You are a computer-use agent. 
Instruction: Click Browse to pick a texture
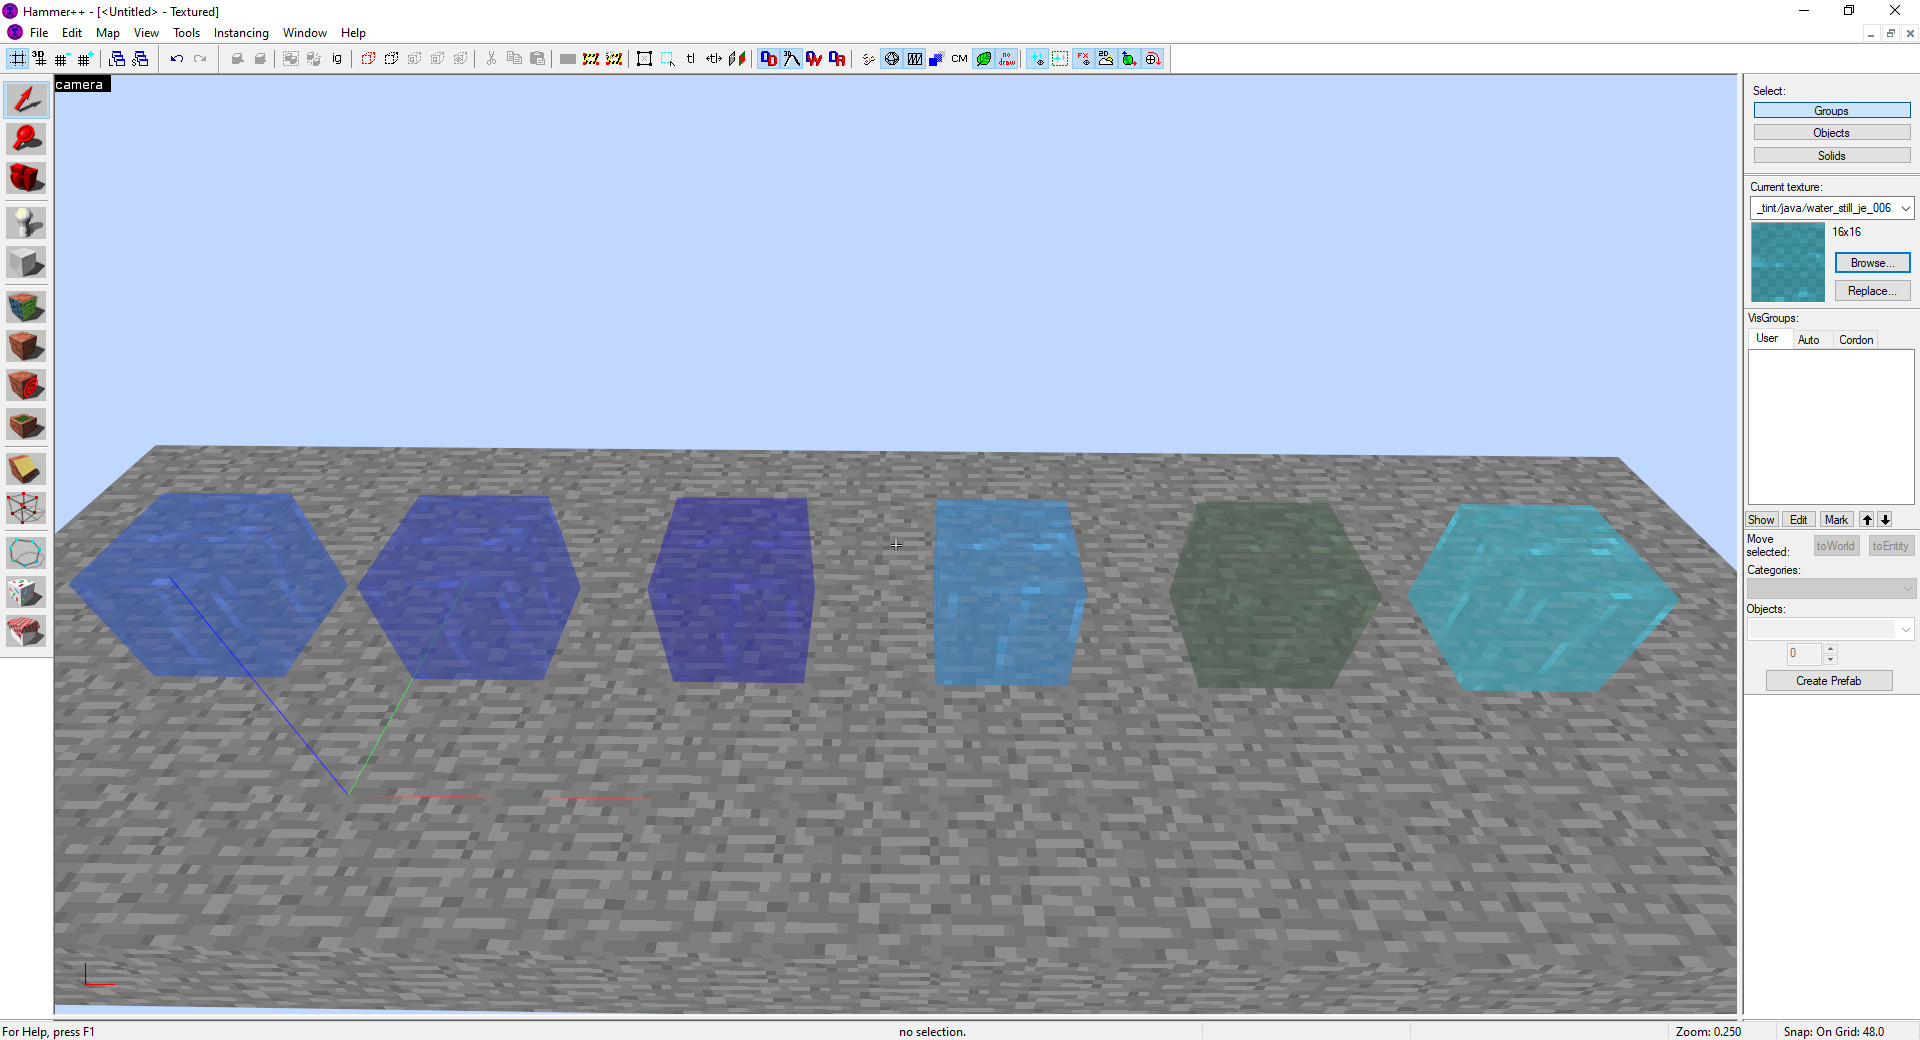pyautogui.click(x=1871, y=262)
